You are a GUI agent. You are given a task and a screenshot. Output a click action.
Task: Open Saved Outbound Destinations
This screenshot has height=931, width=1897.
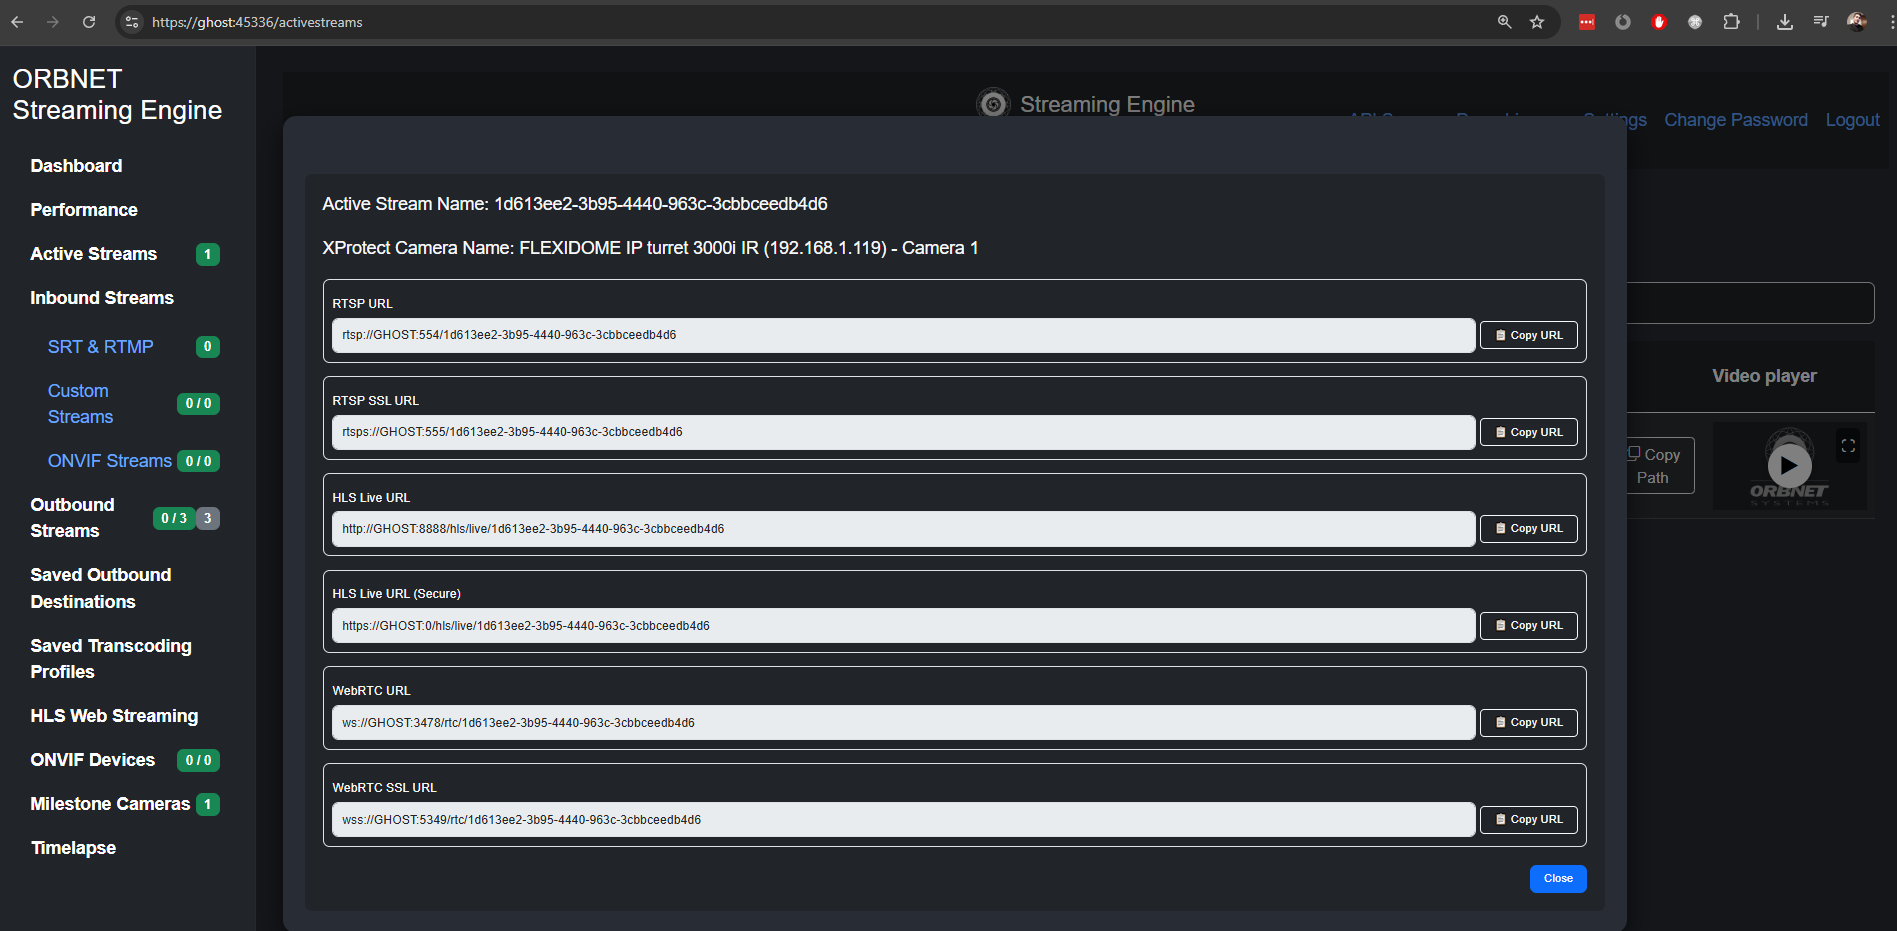[x=100, y=588]
